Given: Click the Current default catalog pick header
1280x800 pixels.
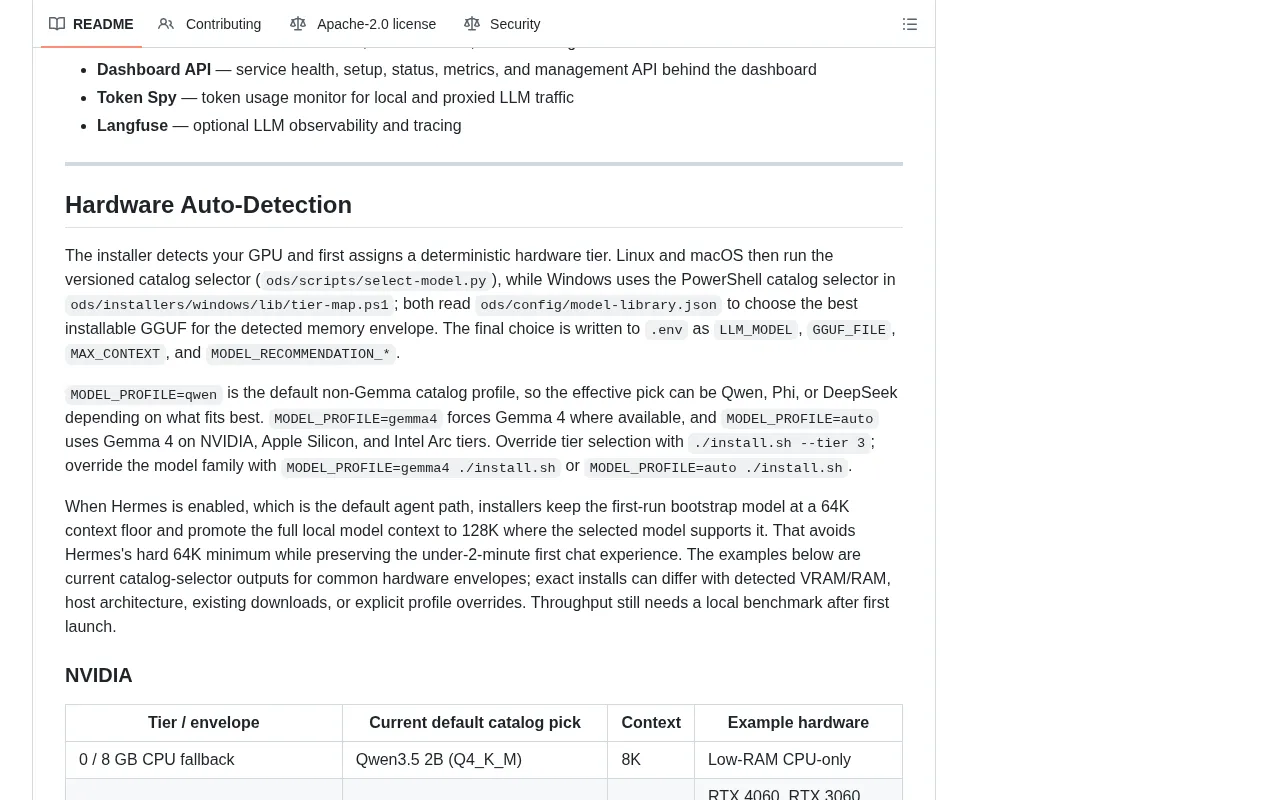Looking at the screenshot, I should pyautogui.click(x=475, y=722).
